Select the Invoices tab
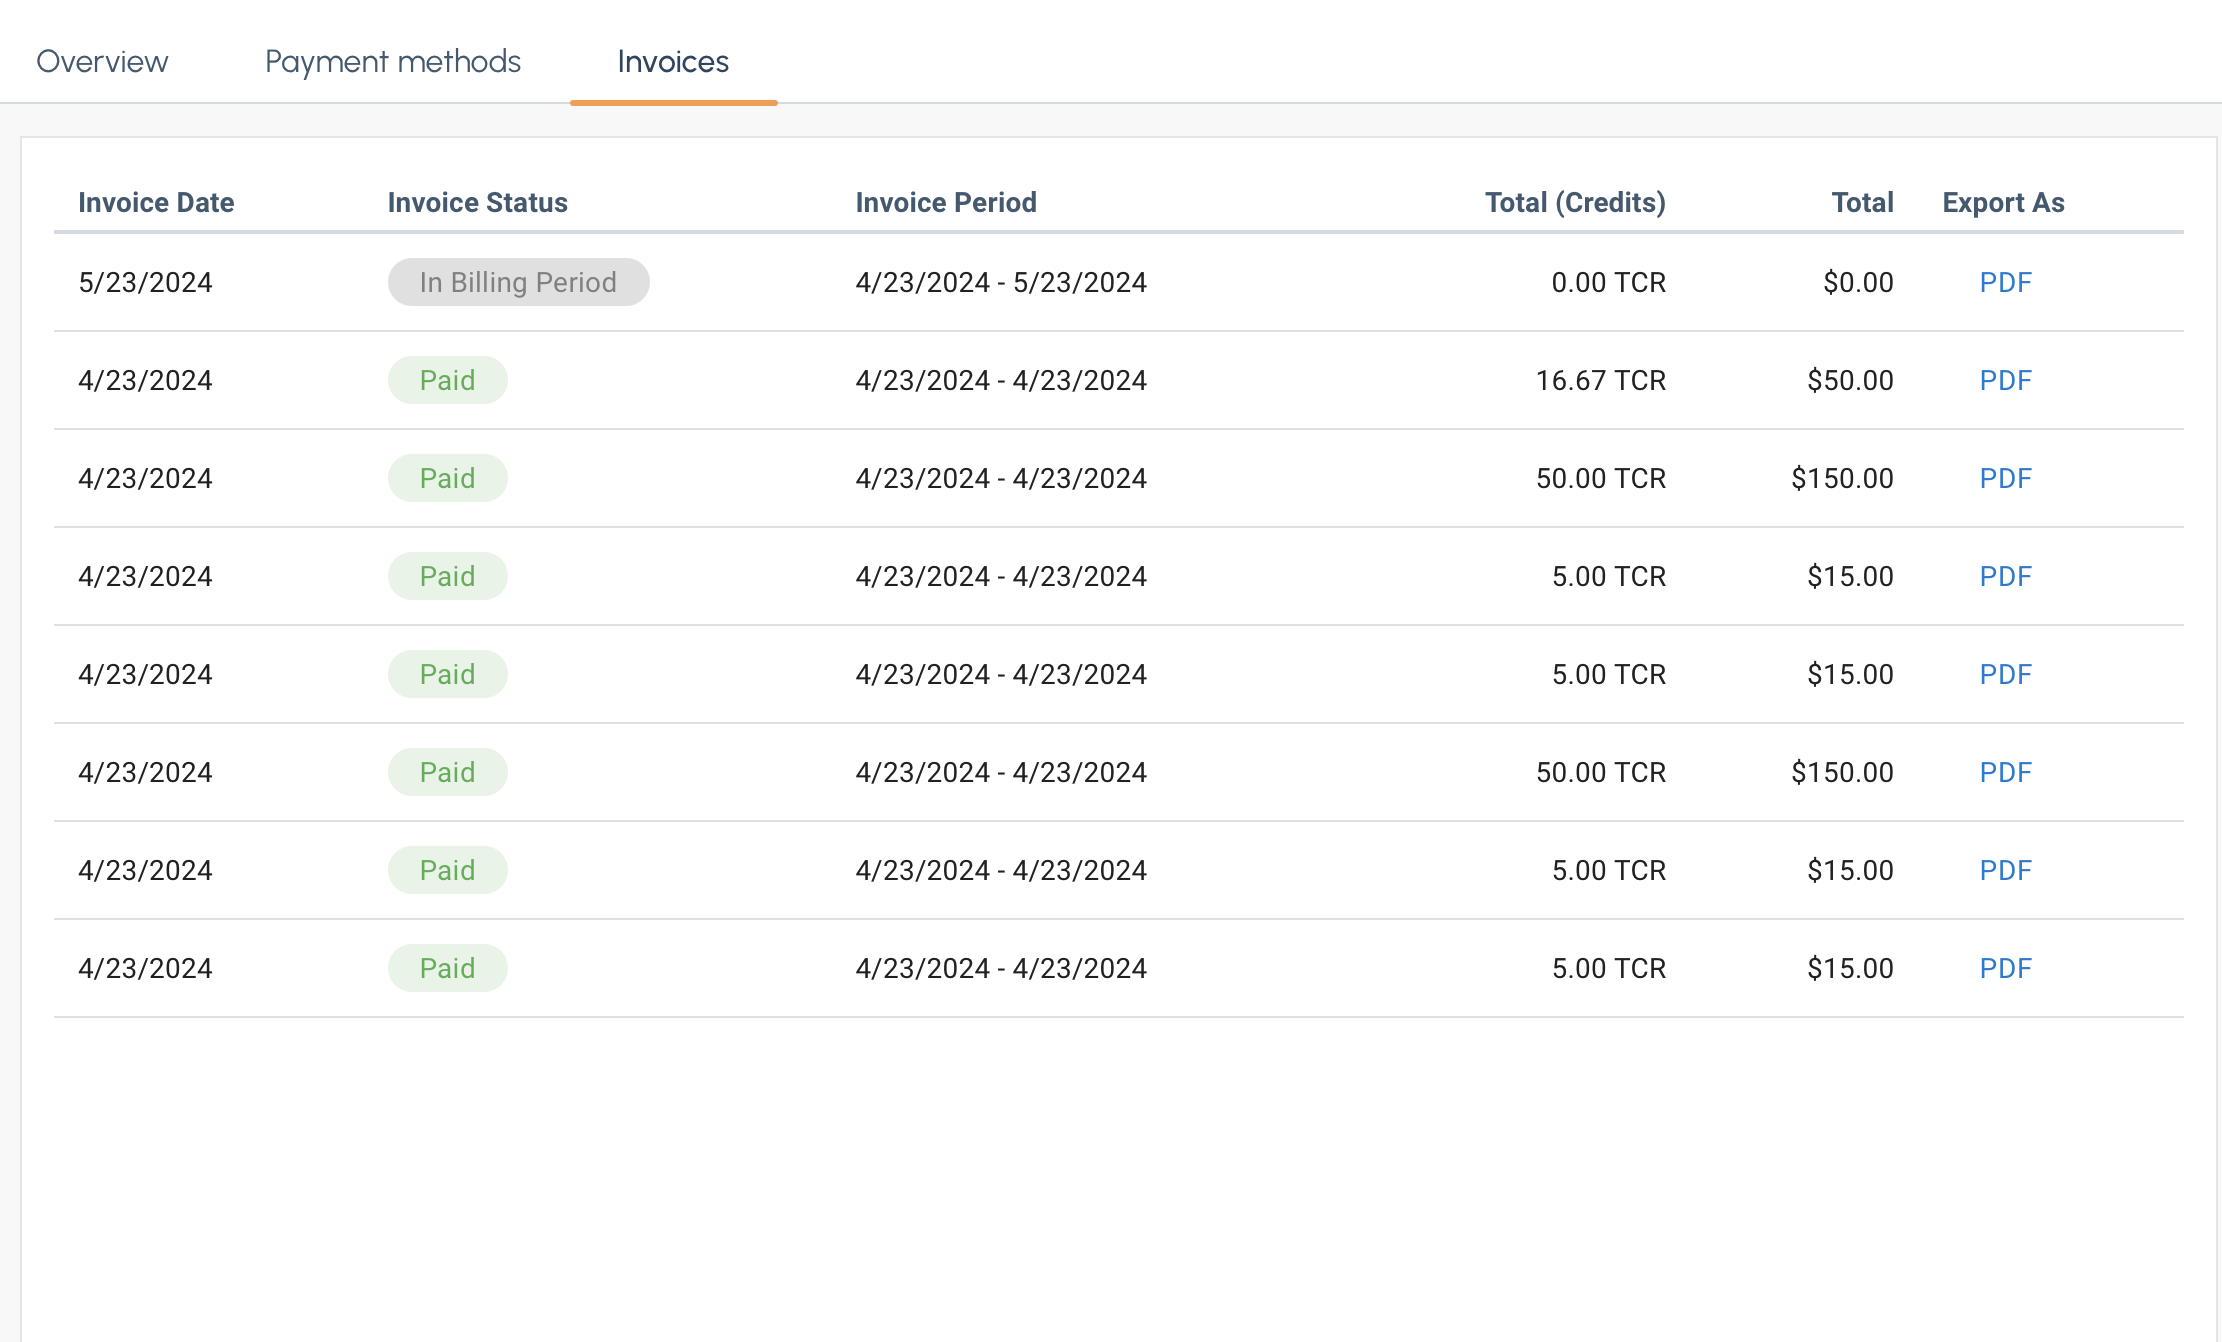This screenshot has width=2222, height=1342. [673, 62]
